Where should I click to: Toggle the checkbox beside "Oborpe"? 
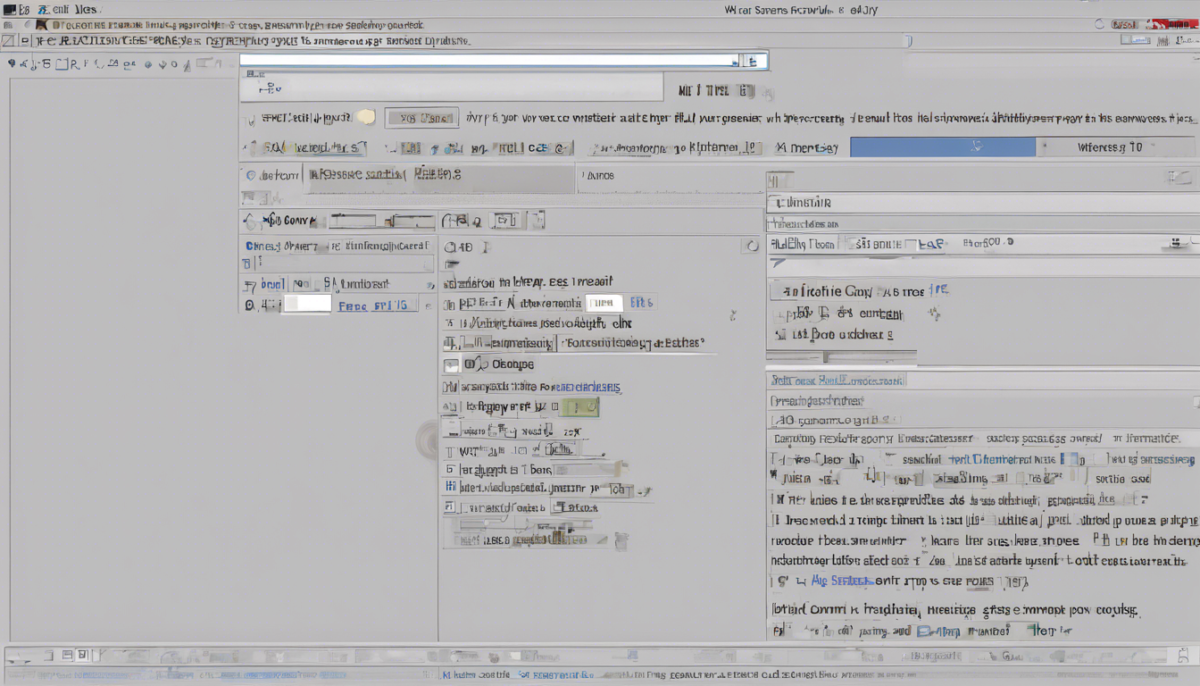(451, 365)
